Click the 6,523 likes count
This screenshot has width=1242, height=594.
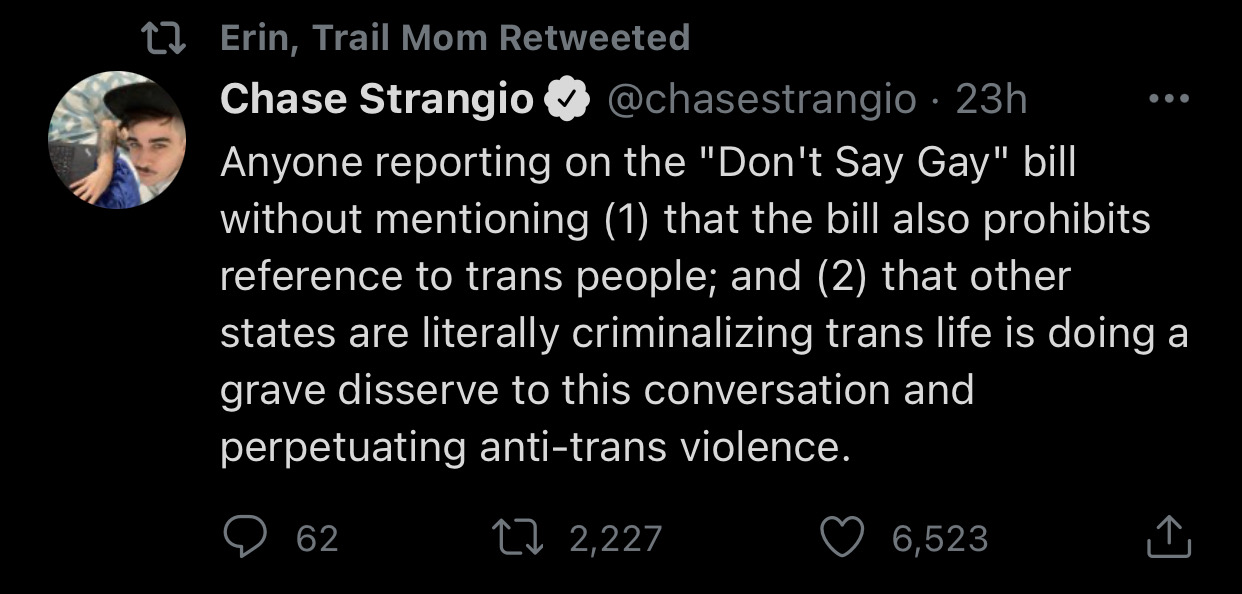click(939, 540)
